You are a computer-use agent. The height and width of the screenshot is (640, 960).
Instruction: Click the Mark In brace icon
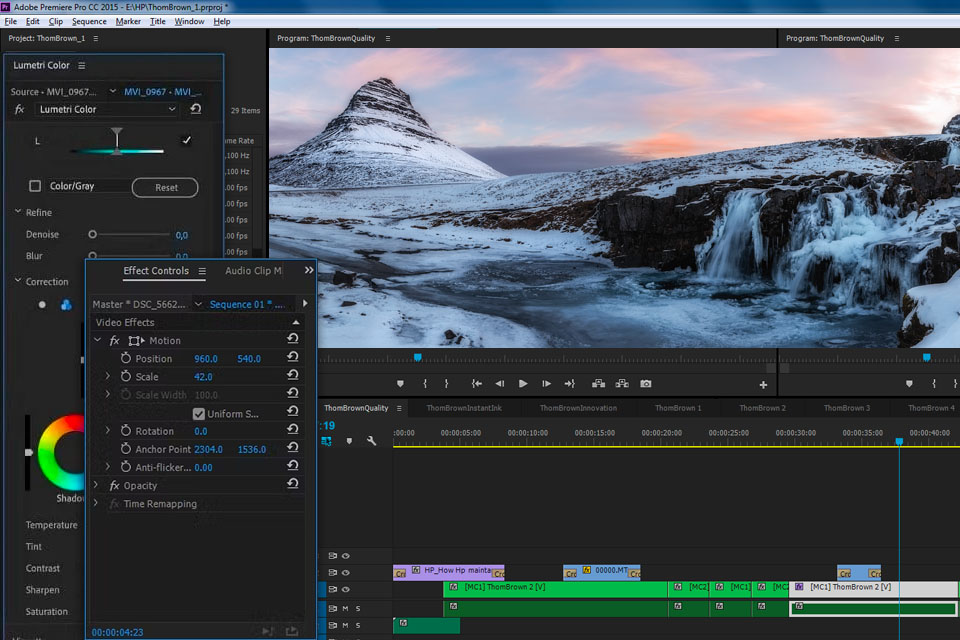coord(425,383)
